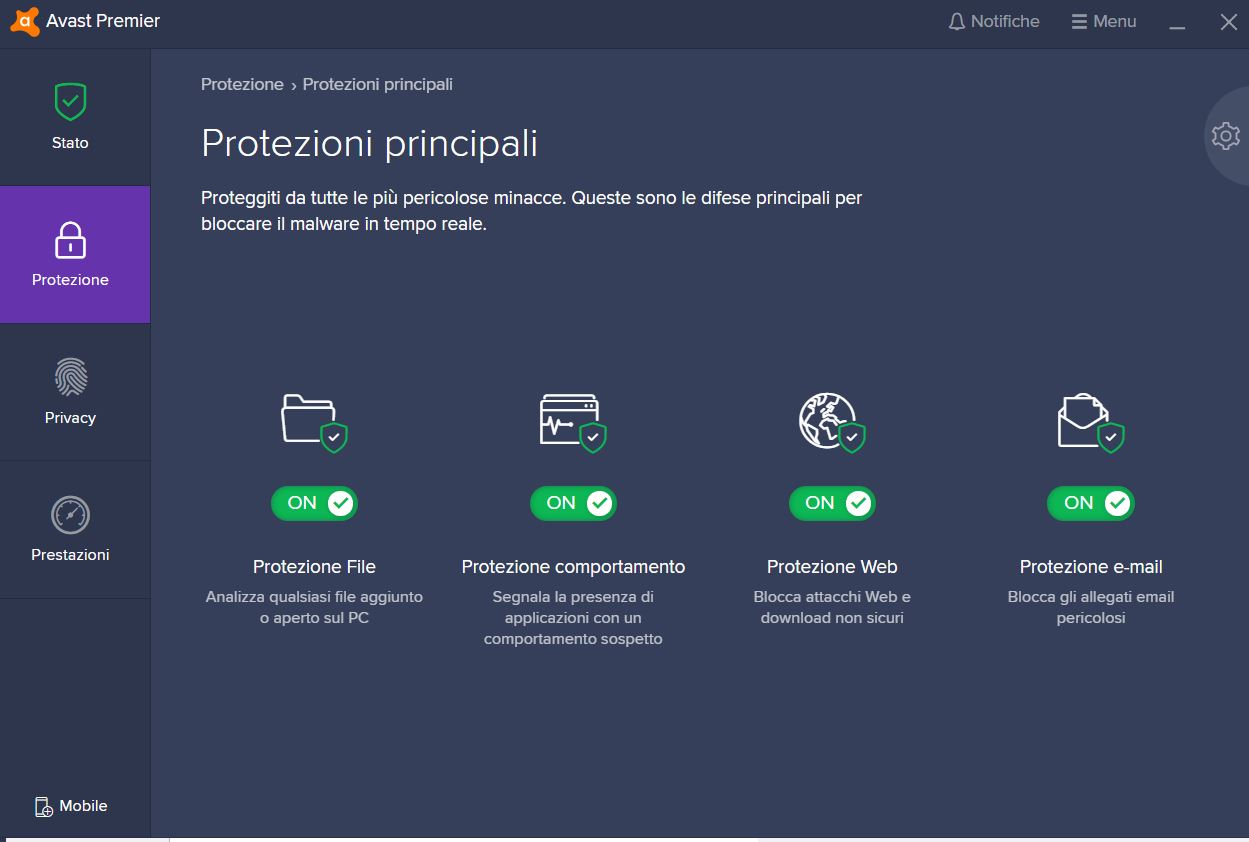The width and height of the screenshot is (1249, 842).
Task: Open the settings gear icon
Action: [1225, 136]
